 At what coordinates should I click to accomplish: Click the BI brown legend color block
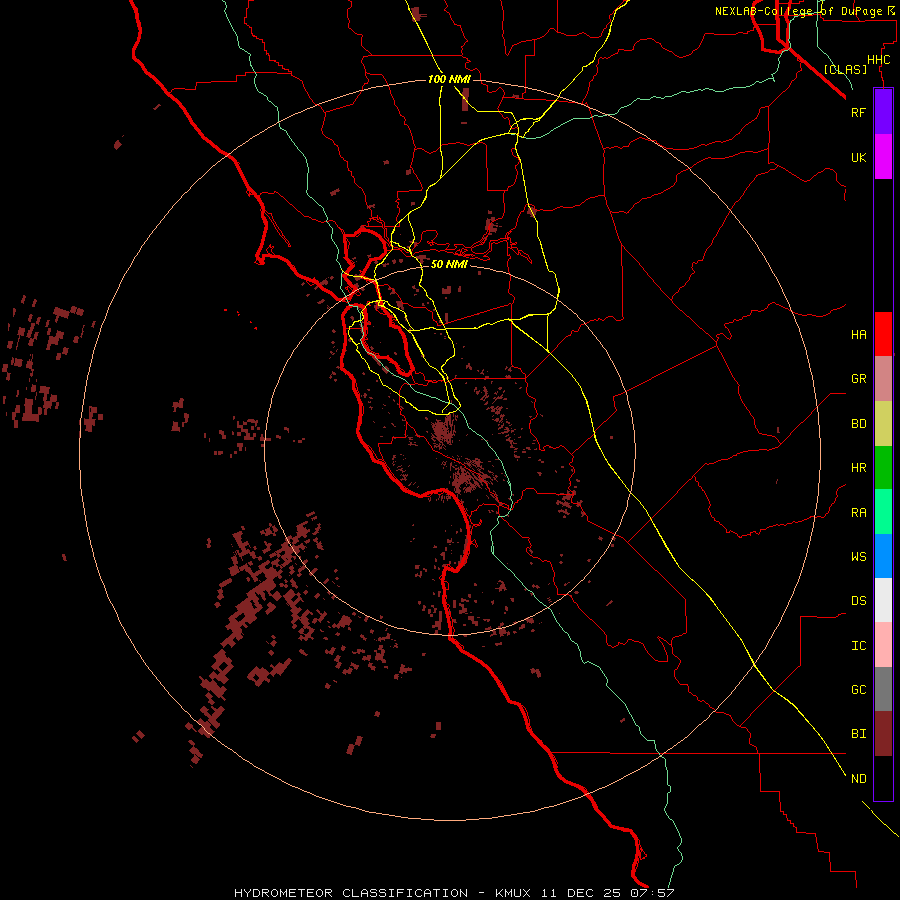pyautogui.click(x=883, y=734)
